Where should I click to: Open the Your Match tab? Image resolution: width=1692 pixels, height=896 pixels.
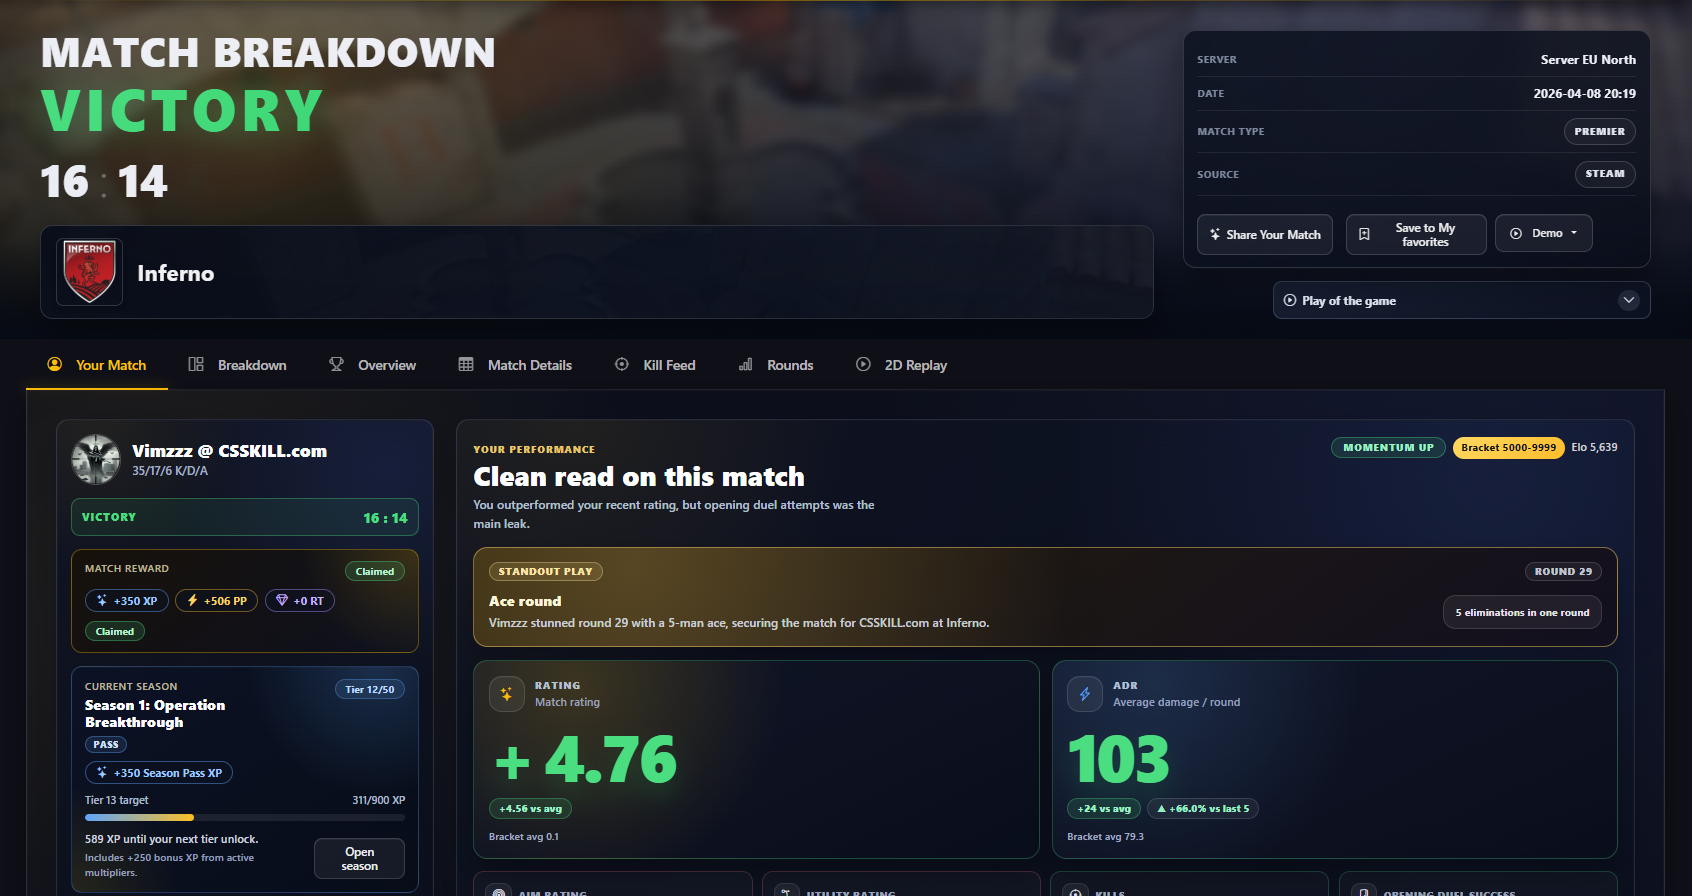(97, 365)
